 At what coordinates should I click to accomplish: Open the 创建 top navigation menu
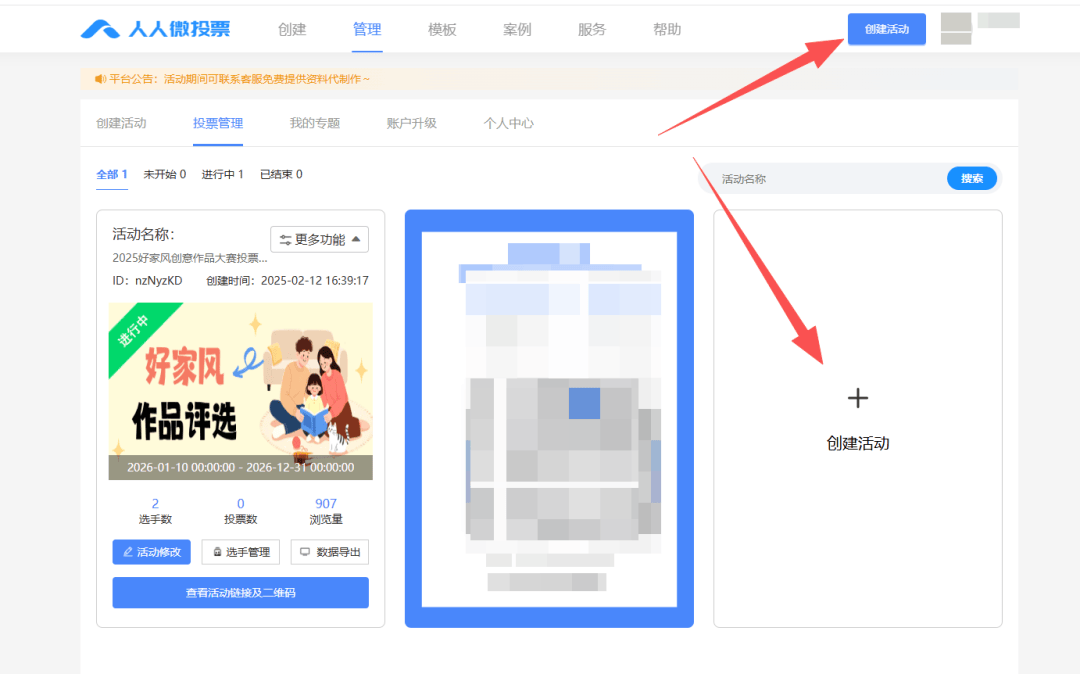coord(292,30)
